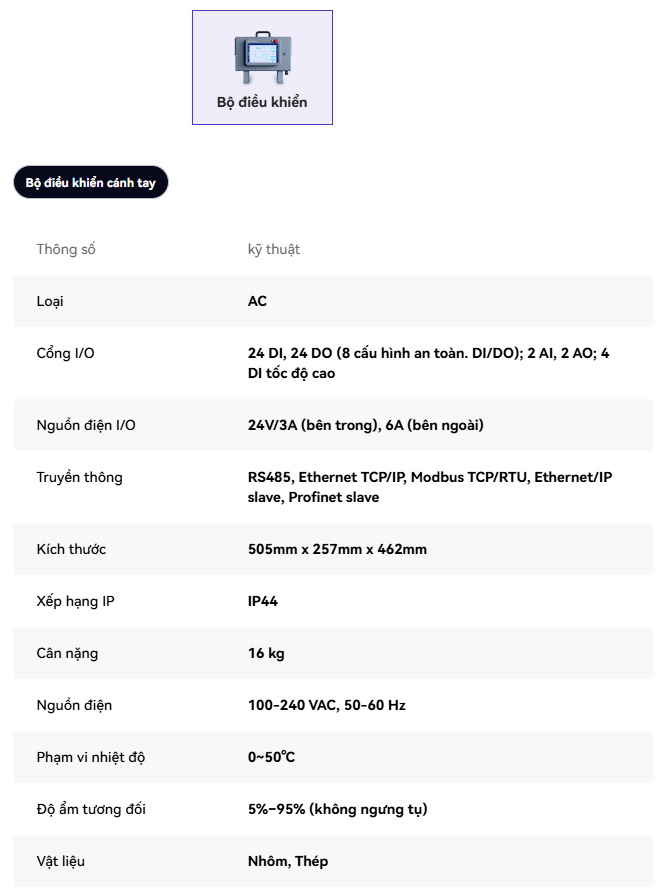Click the "IP44" rating value
Screen dimensions: 662x896
(263, 601)
